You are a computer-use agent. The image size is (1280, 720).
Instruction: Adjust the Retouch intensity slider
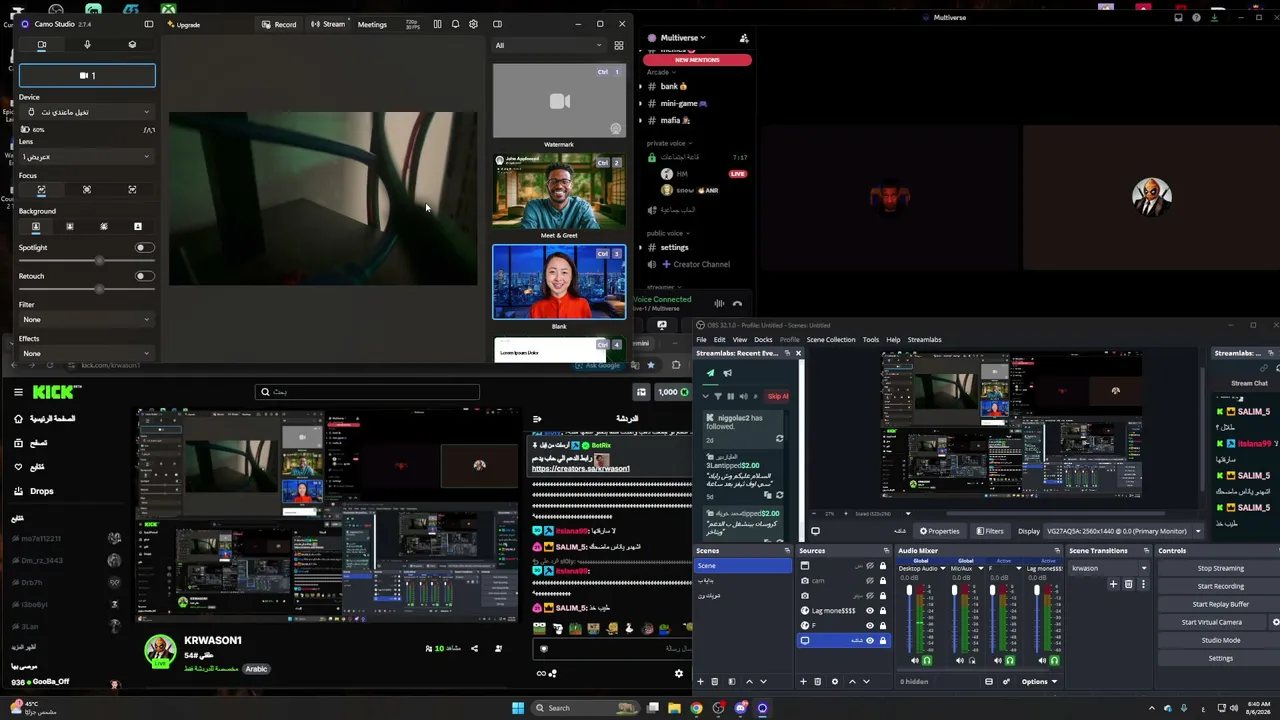[87, 289]
